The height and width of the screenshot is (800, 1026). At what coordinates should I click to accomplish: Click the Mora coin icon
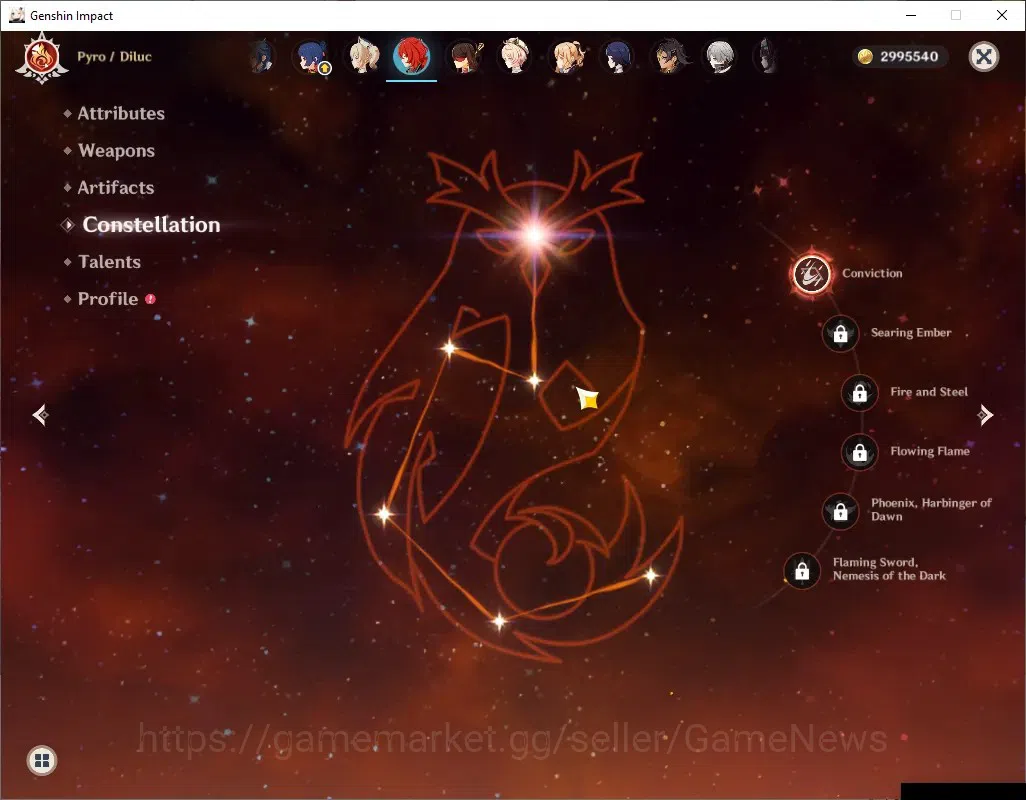pyautogui.click(x=865, y=56)
